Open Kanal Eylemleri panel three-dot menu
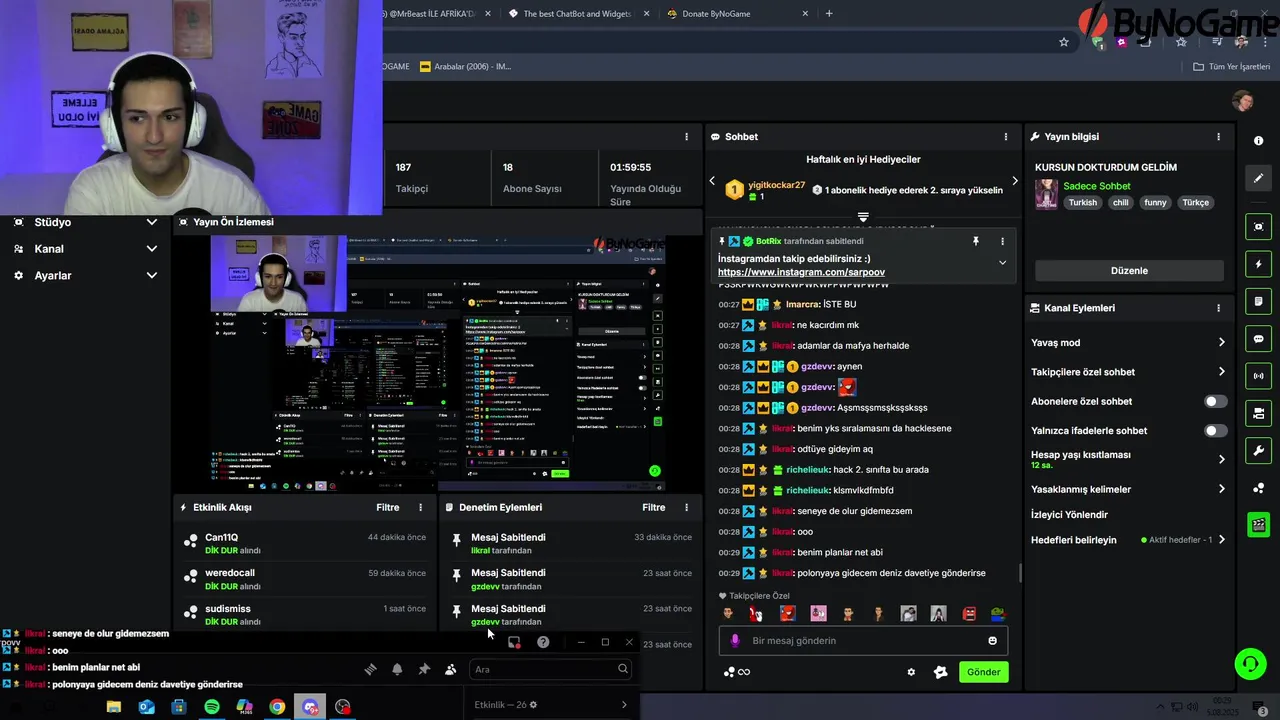The width and height of the screenshot is (1280, 720). point(1218,308)
